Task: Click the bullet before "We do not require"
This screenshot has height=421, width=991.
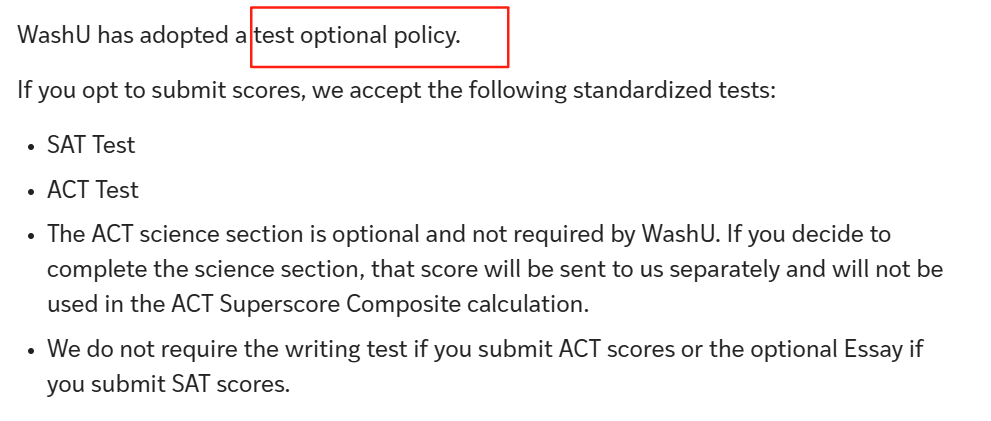Action: pos(31,350)
